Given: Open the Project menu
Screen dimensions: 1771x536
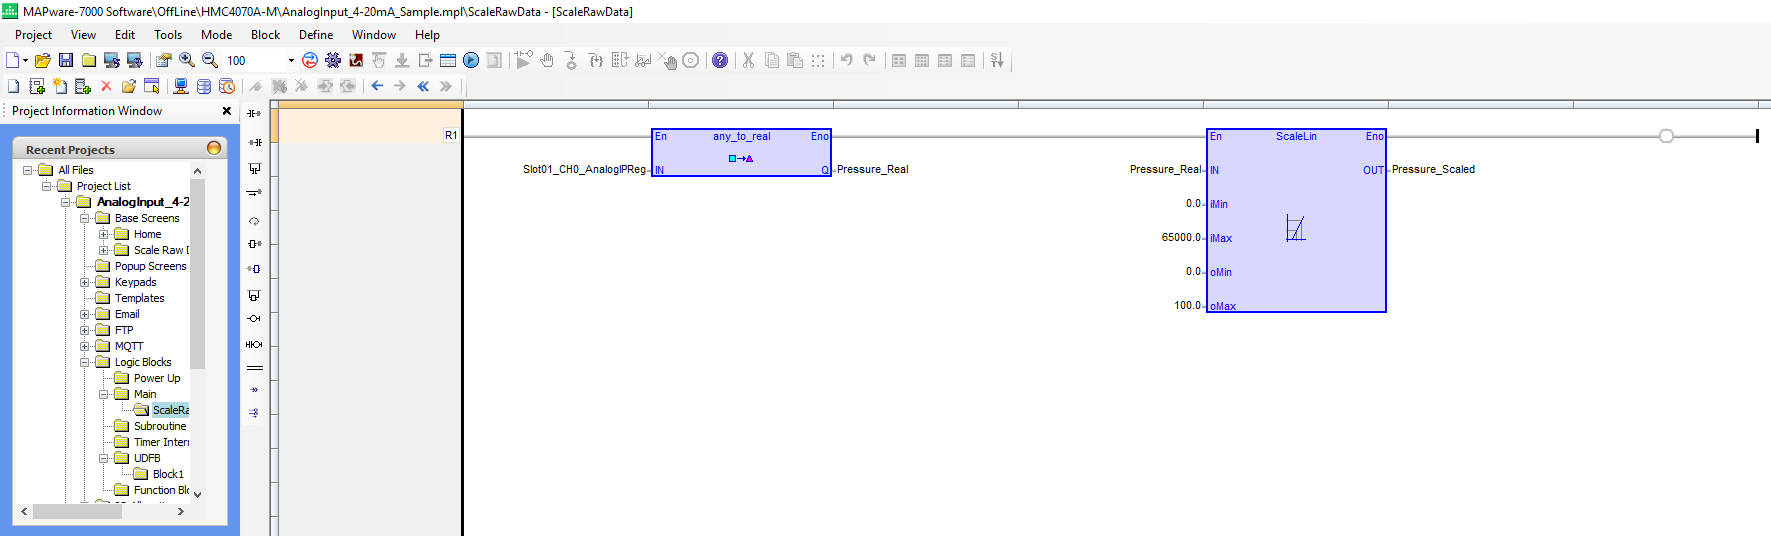Looking at the screenshot, I should click(33, 35).
